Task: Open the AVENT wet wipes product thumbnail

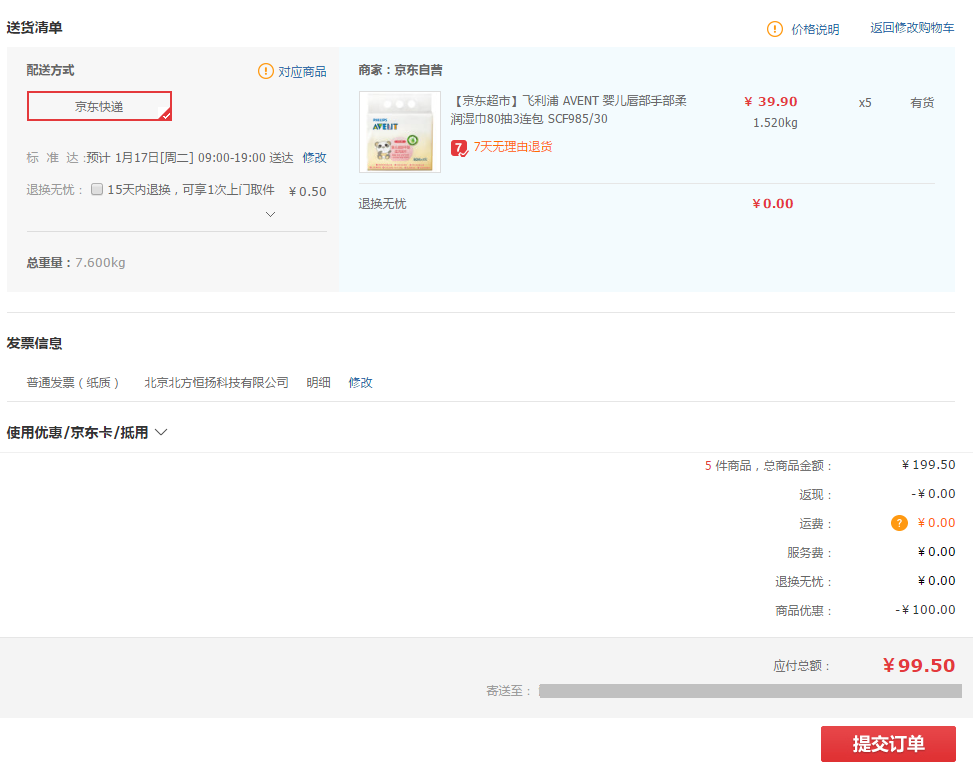Action: pos(400,132)
